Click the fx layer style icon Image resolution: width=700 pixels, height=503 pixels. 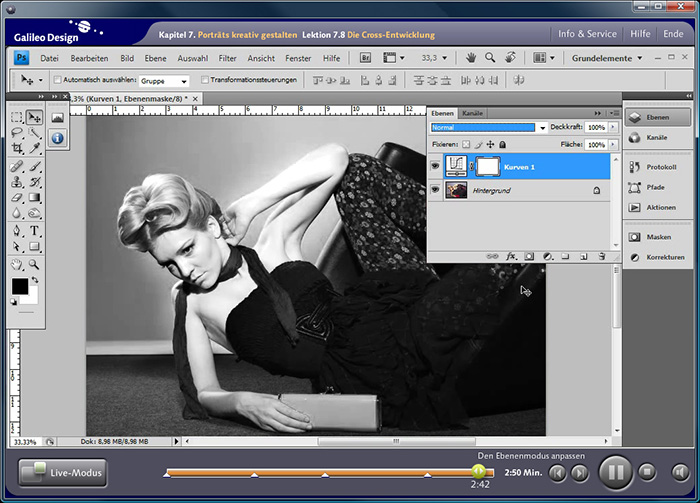511,256
